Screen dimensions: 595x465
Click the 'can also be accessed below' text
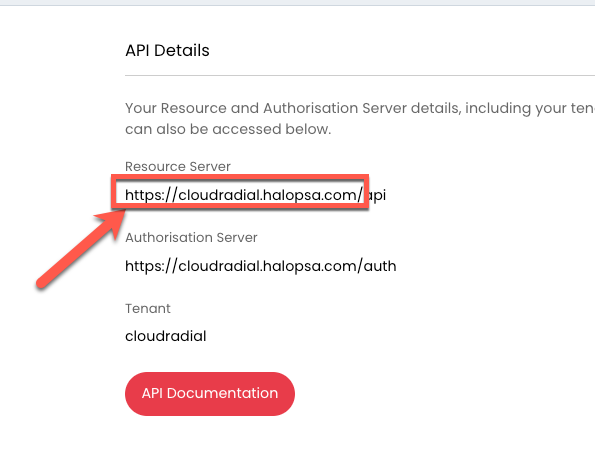[x=228, y=129]
